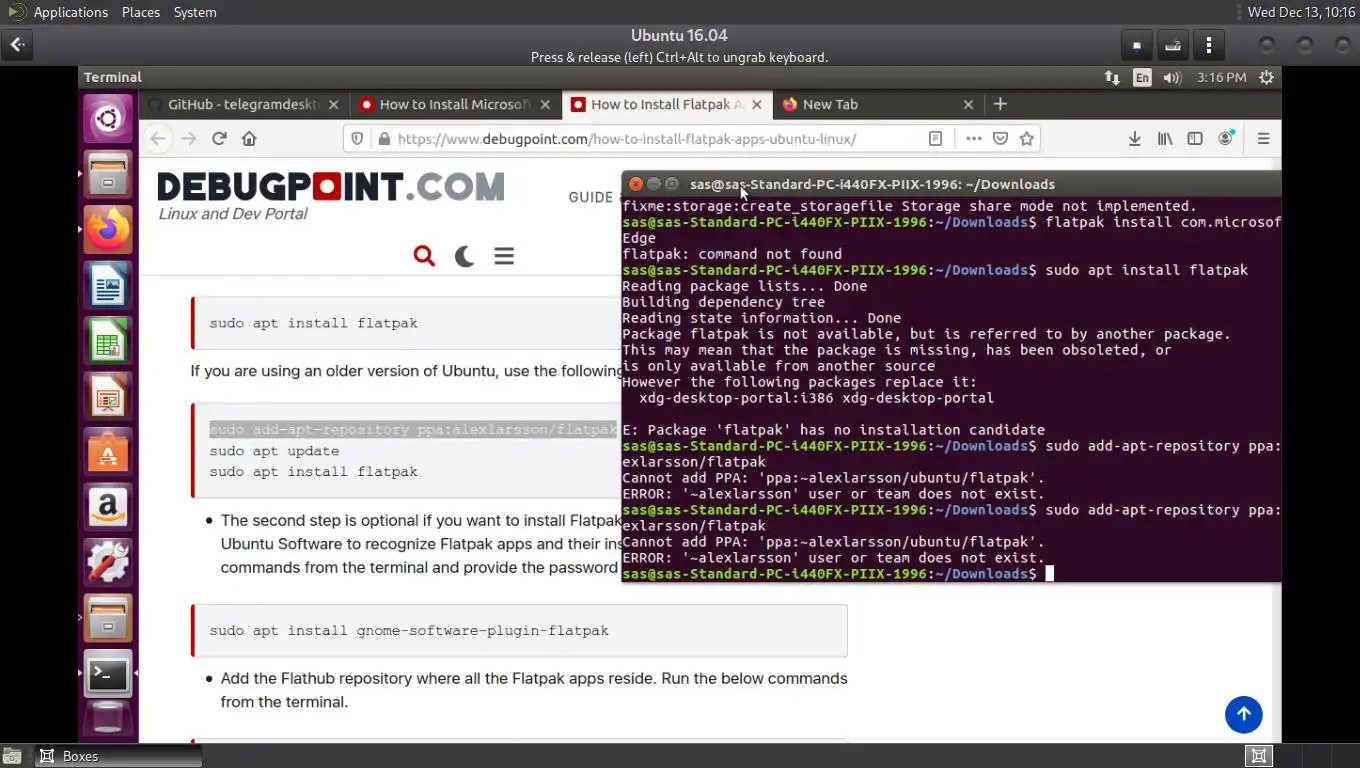Open DebugPoint site hamburger menu
This screenshot has width=1360, height=768.
pyautogui.click(x=504, y=256)
